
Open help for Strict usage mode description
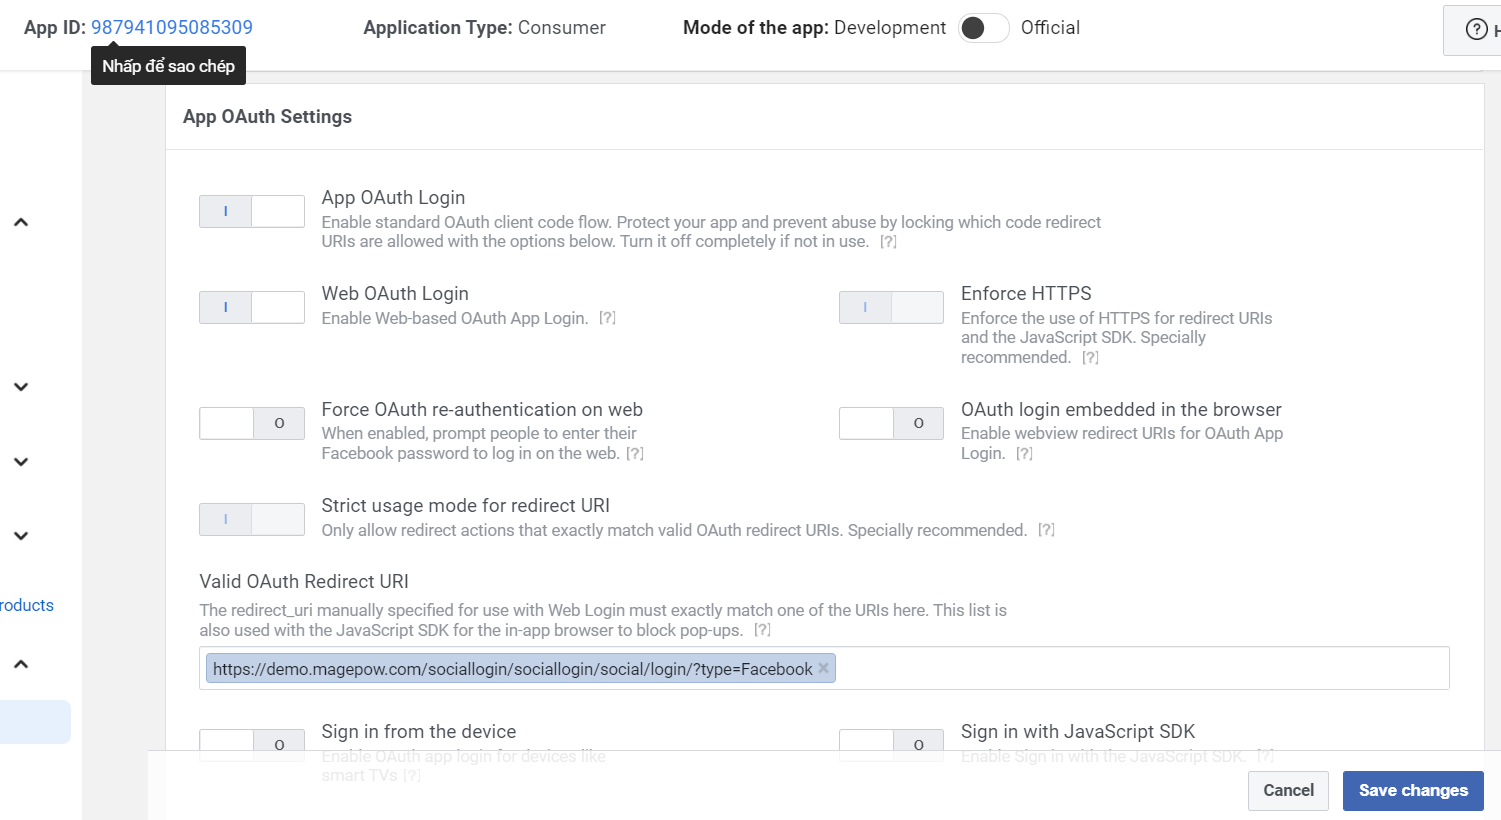click(1046, 530)
